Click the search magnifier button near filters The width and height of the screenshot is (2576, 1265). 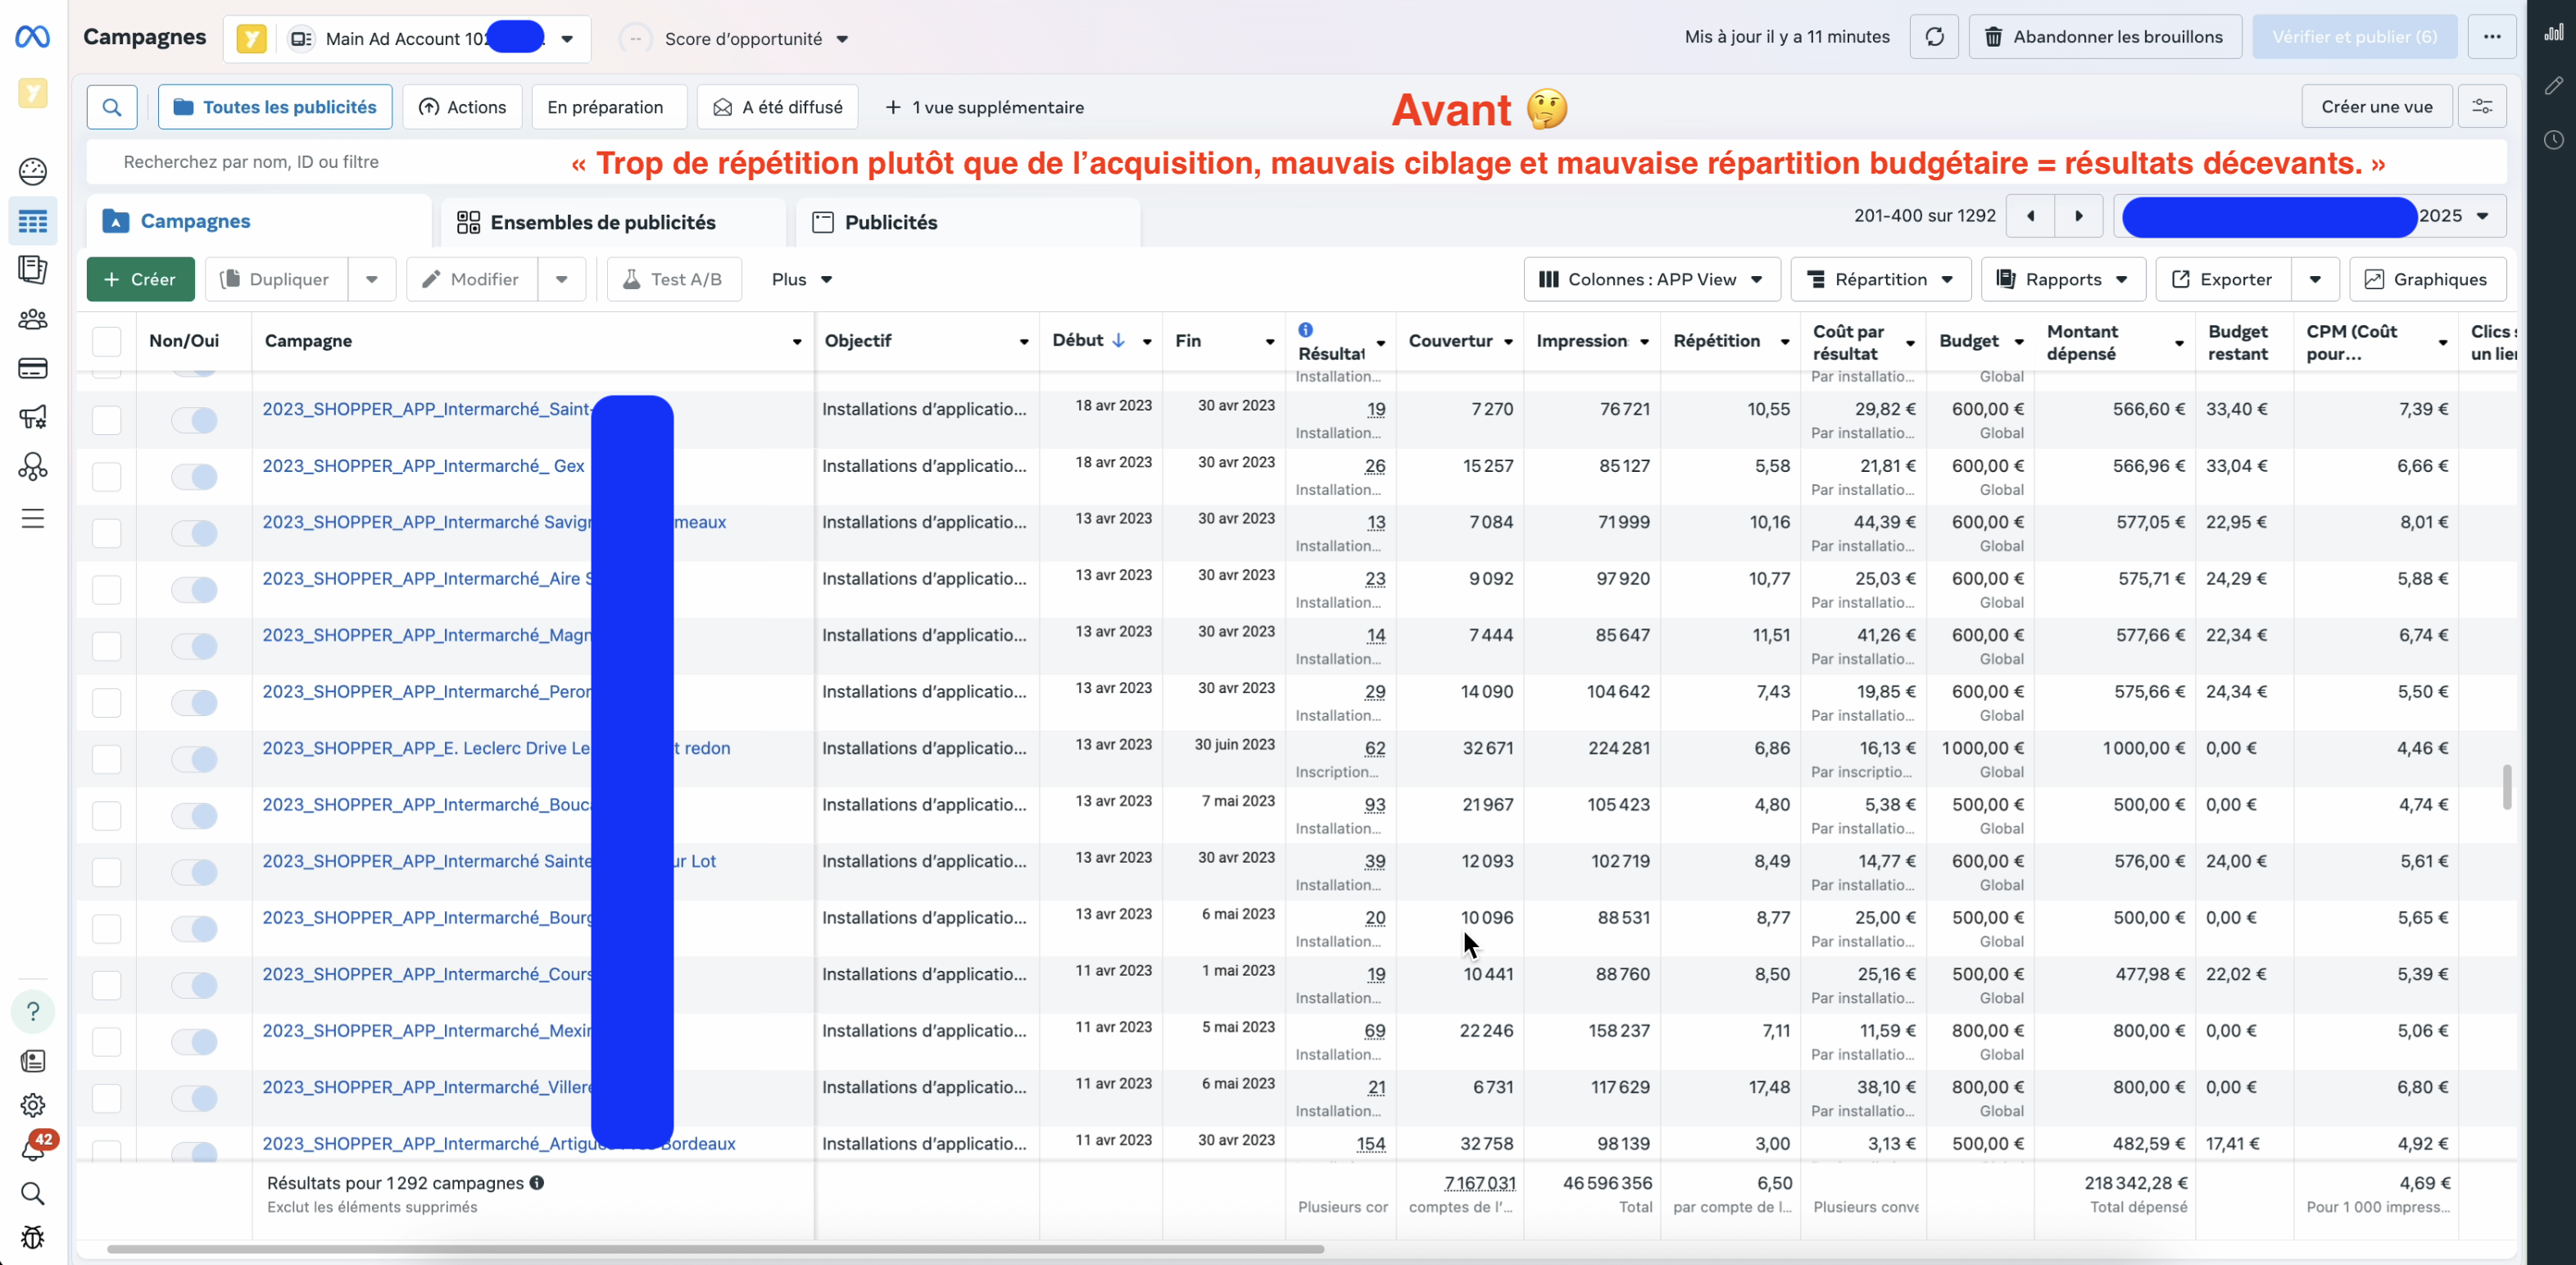click(x=112, y=107)
